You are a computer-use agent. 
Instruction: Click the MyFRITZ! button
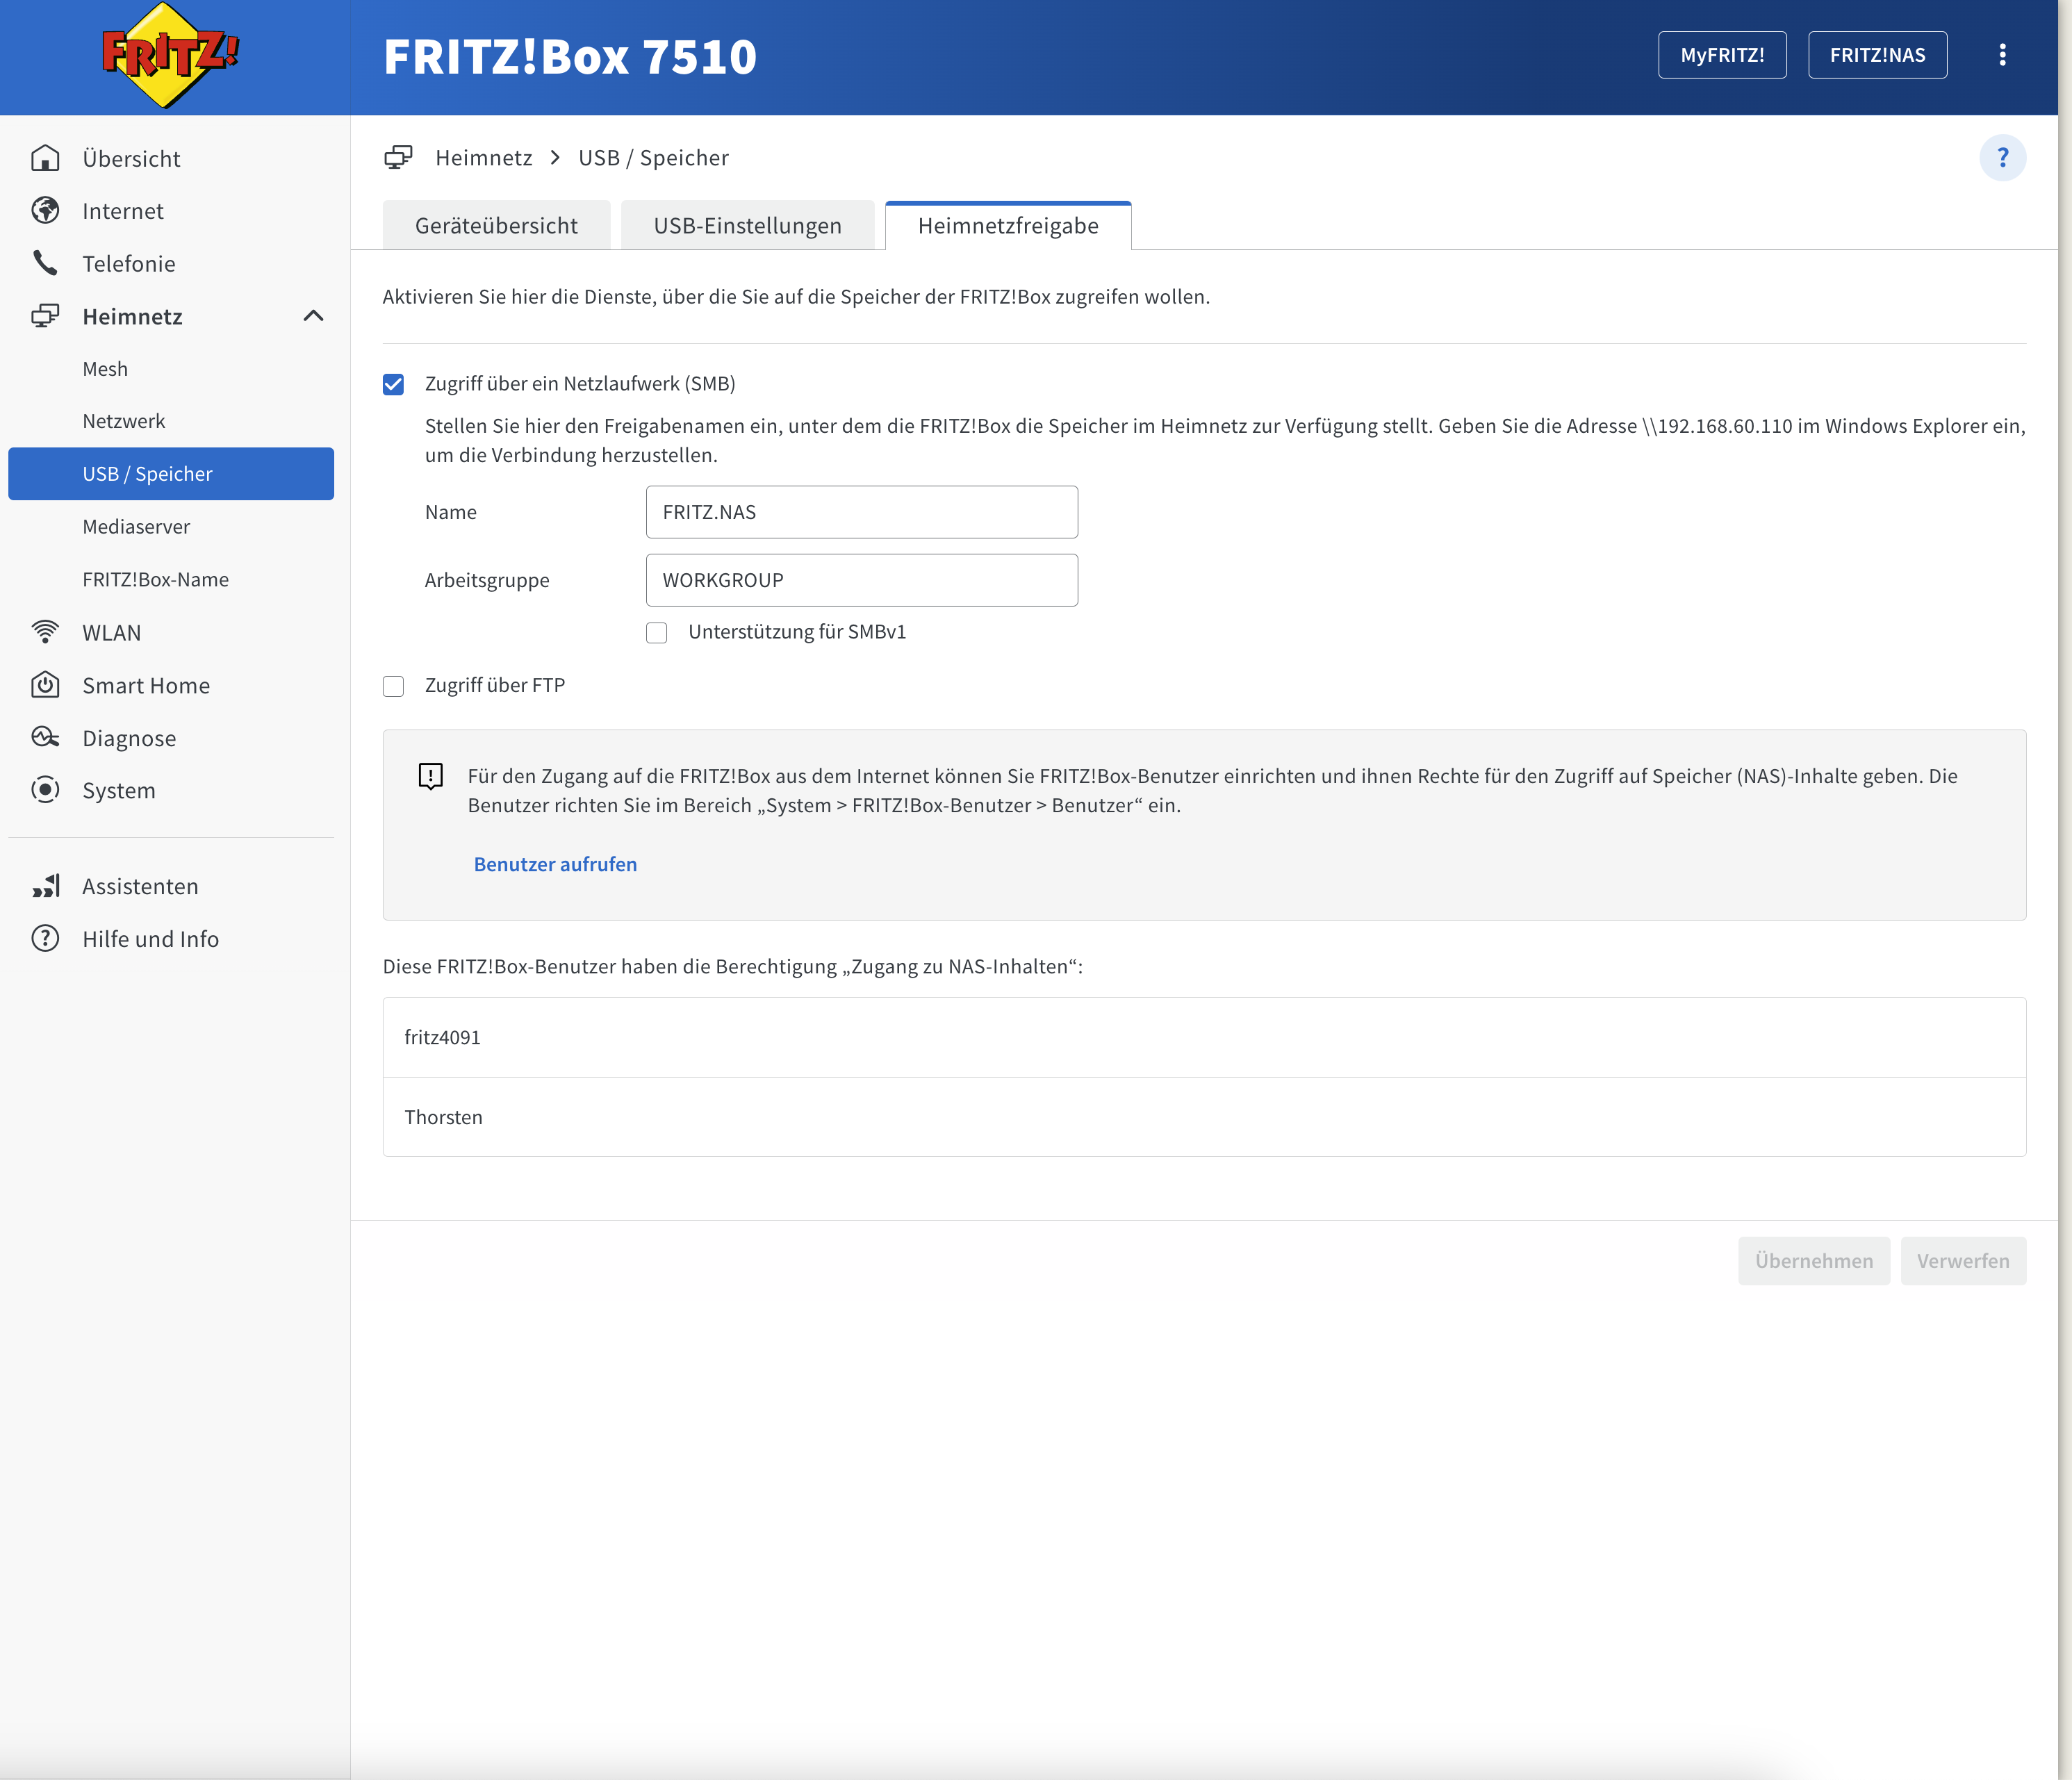click(x=1722, y=55)
